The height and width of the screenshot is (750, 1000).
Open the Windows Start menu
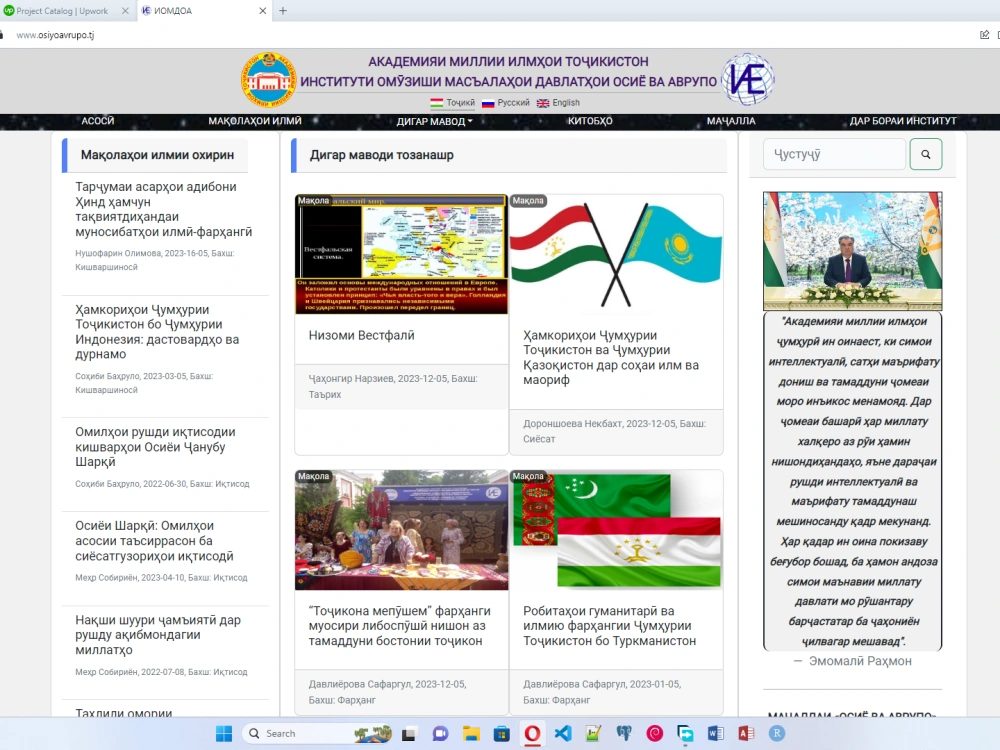224,733
